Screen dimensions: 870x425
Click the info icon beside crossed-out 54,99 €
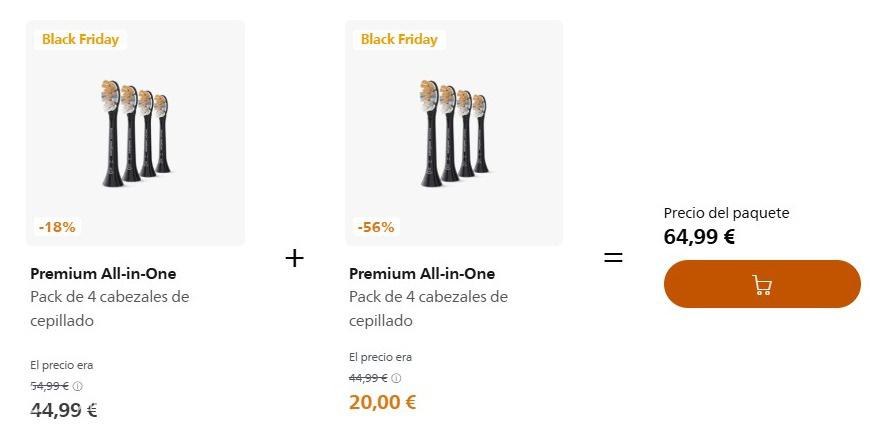click(78, 386)
